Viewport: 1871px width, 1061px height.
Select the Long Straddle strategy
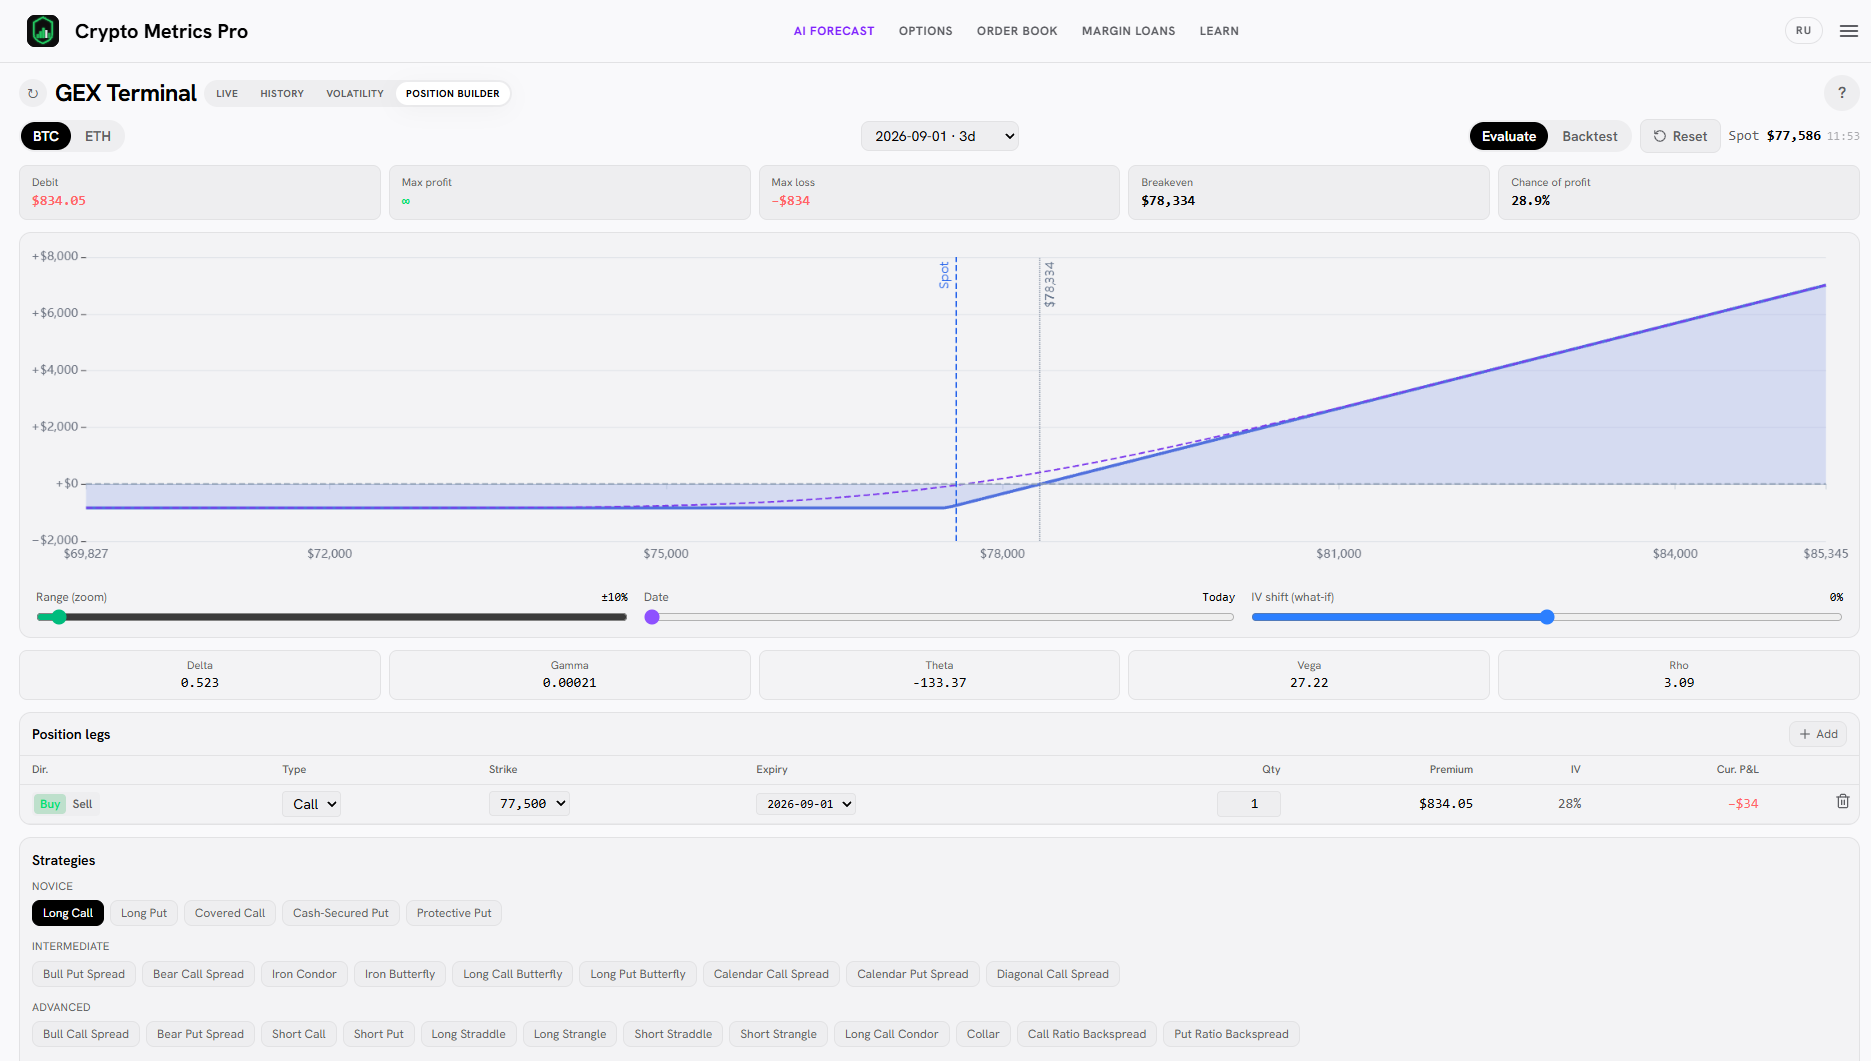[468, 1034]
